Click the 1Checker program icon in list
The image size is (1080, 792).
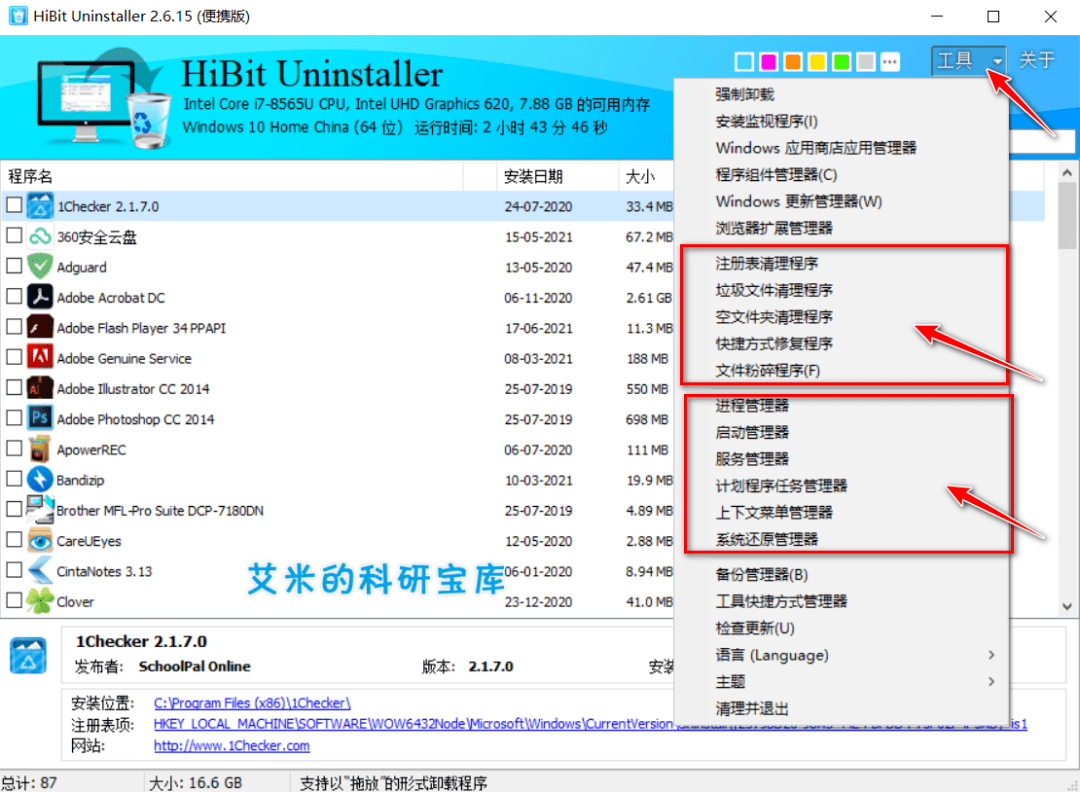pyautogui.click(x=40, y=206)
